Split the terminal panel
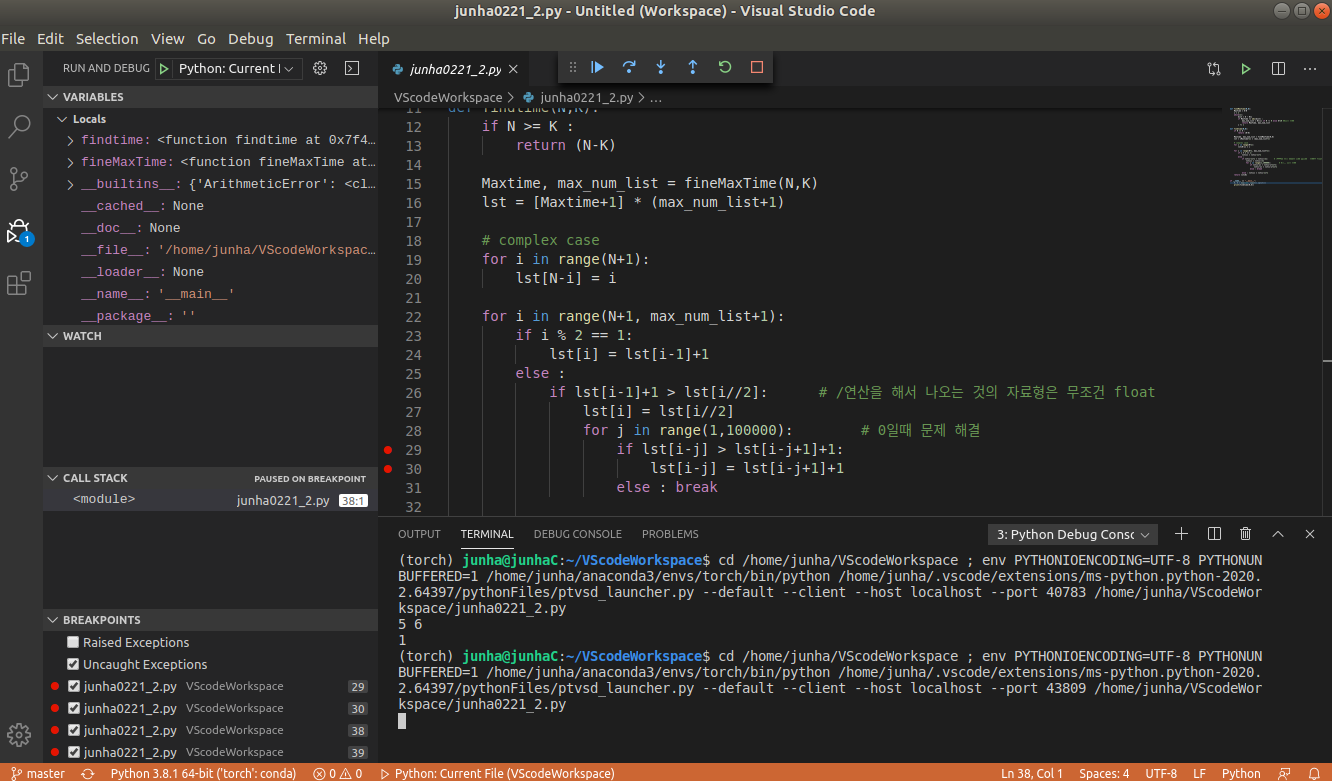 pyautogui.click(x=1214, y=534)
